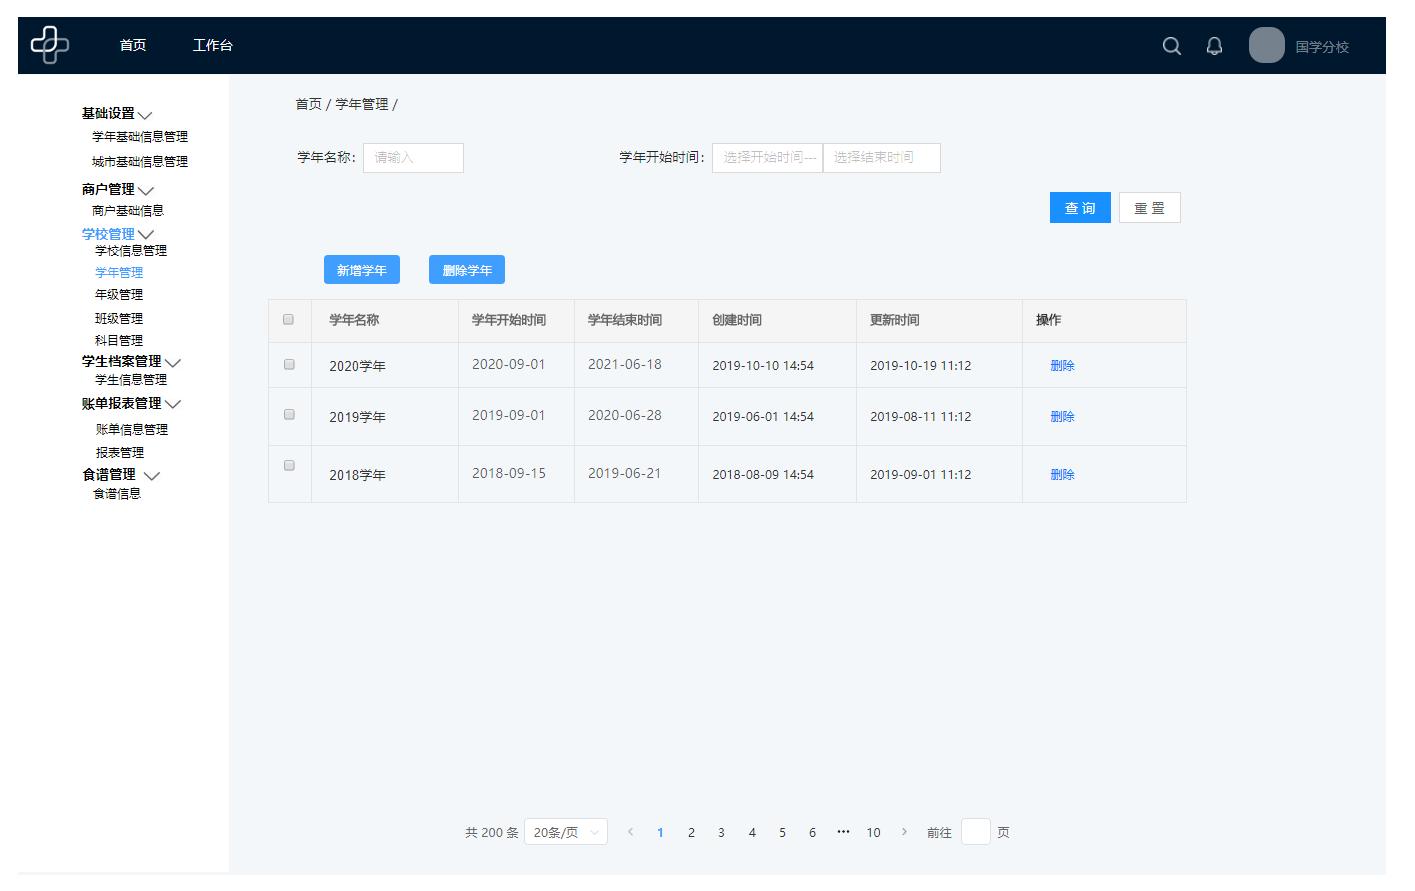Open 班级管理 sidebar item

pos(119,319)
